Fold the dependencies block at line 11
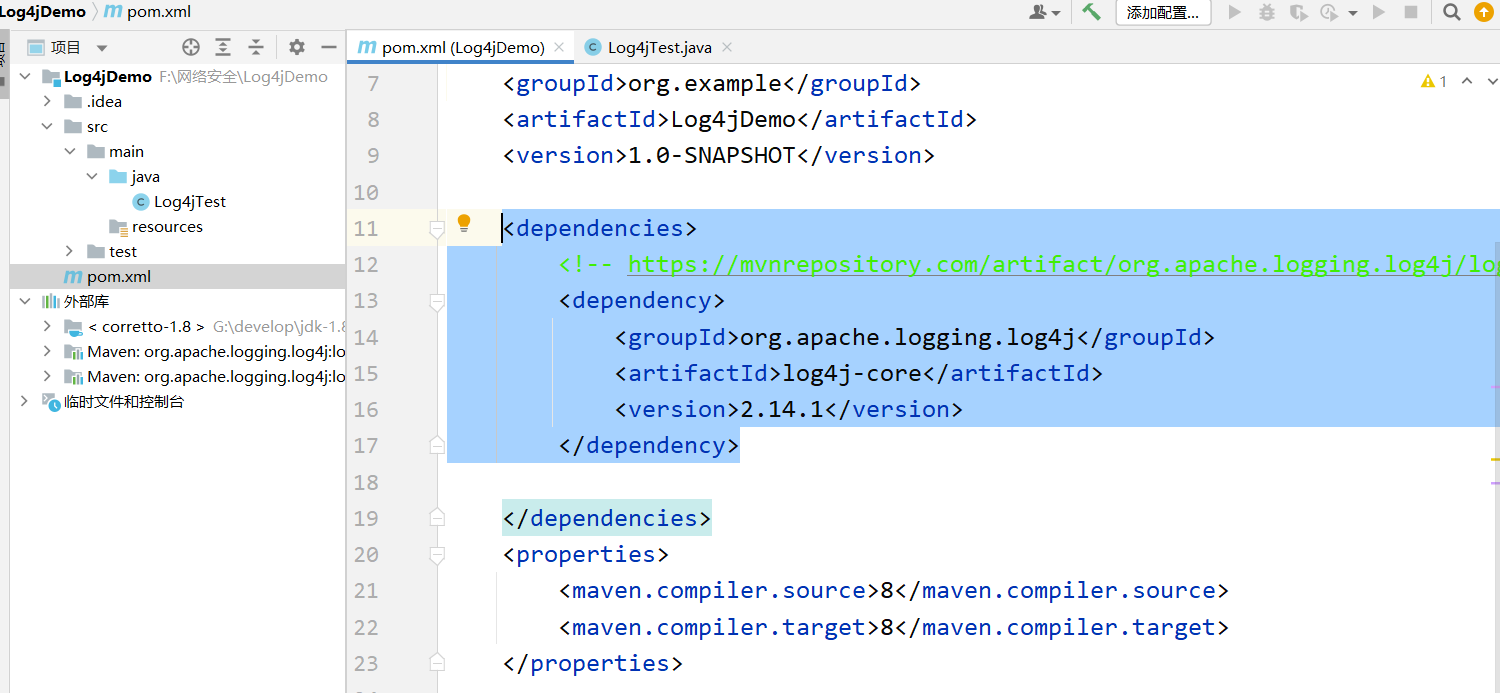The width and height of the screenshot is (1500, 693). [x=437, y=229]
